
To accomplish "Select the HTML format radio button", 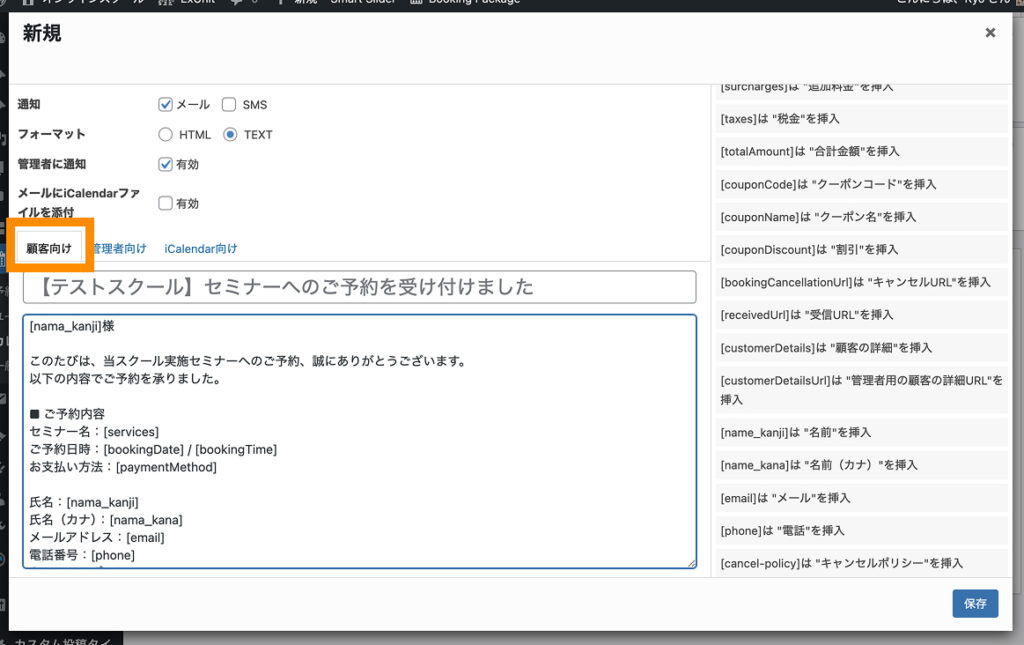I will (x=166, y=134).
